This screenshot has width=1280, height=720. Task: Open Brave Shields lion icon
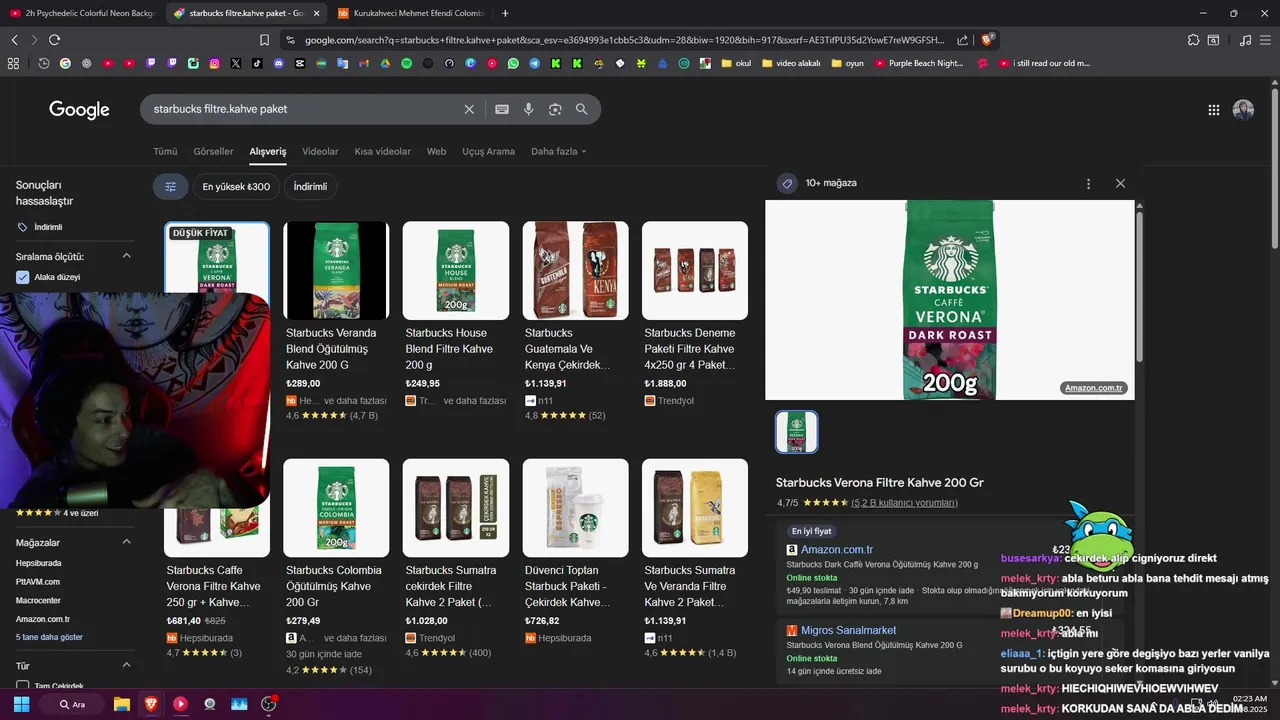pos(987,40)
